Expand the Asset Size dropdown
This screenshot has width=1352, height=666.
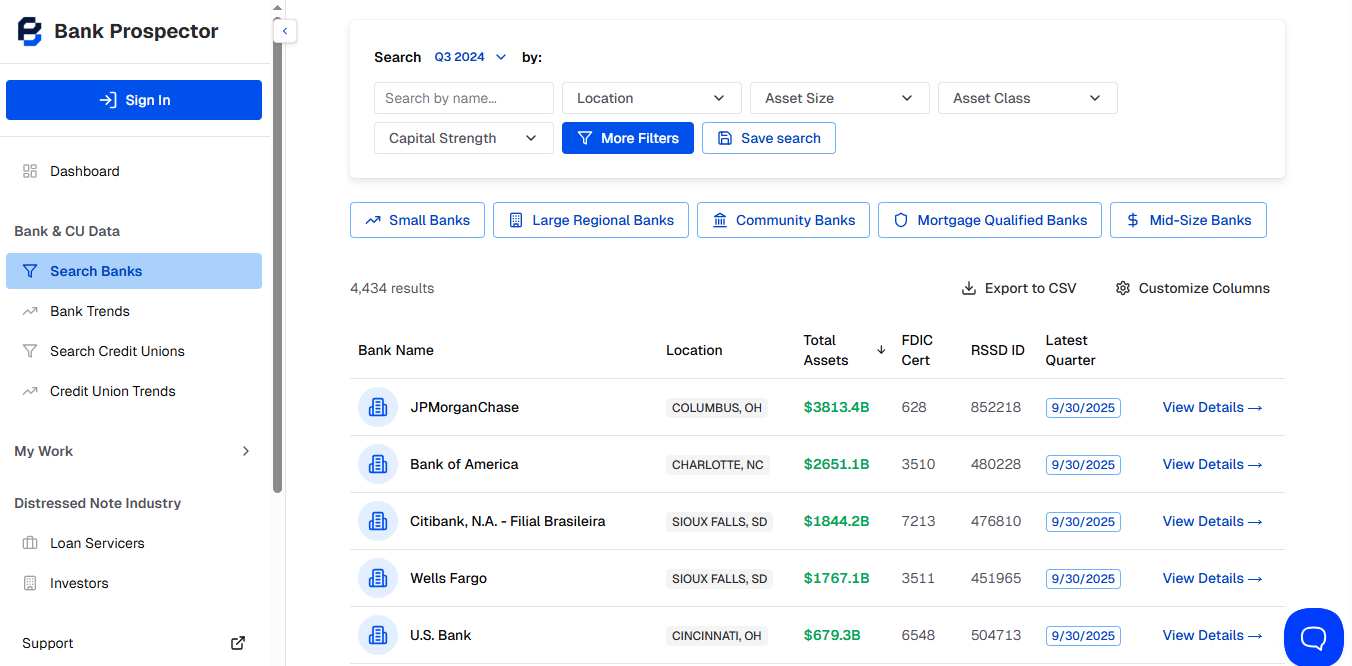(x=839, y=98)
